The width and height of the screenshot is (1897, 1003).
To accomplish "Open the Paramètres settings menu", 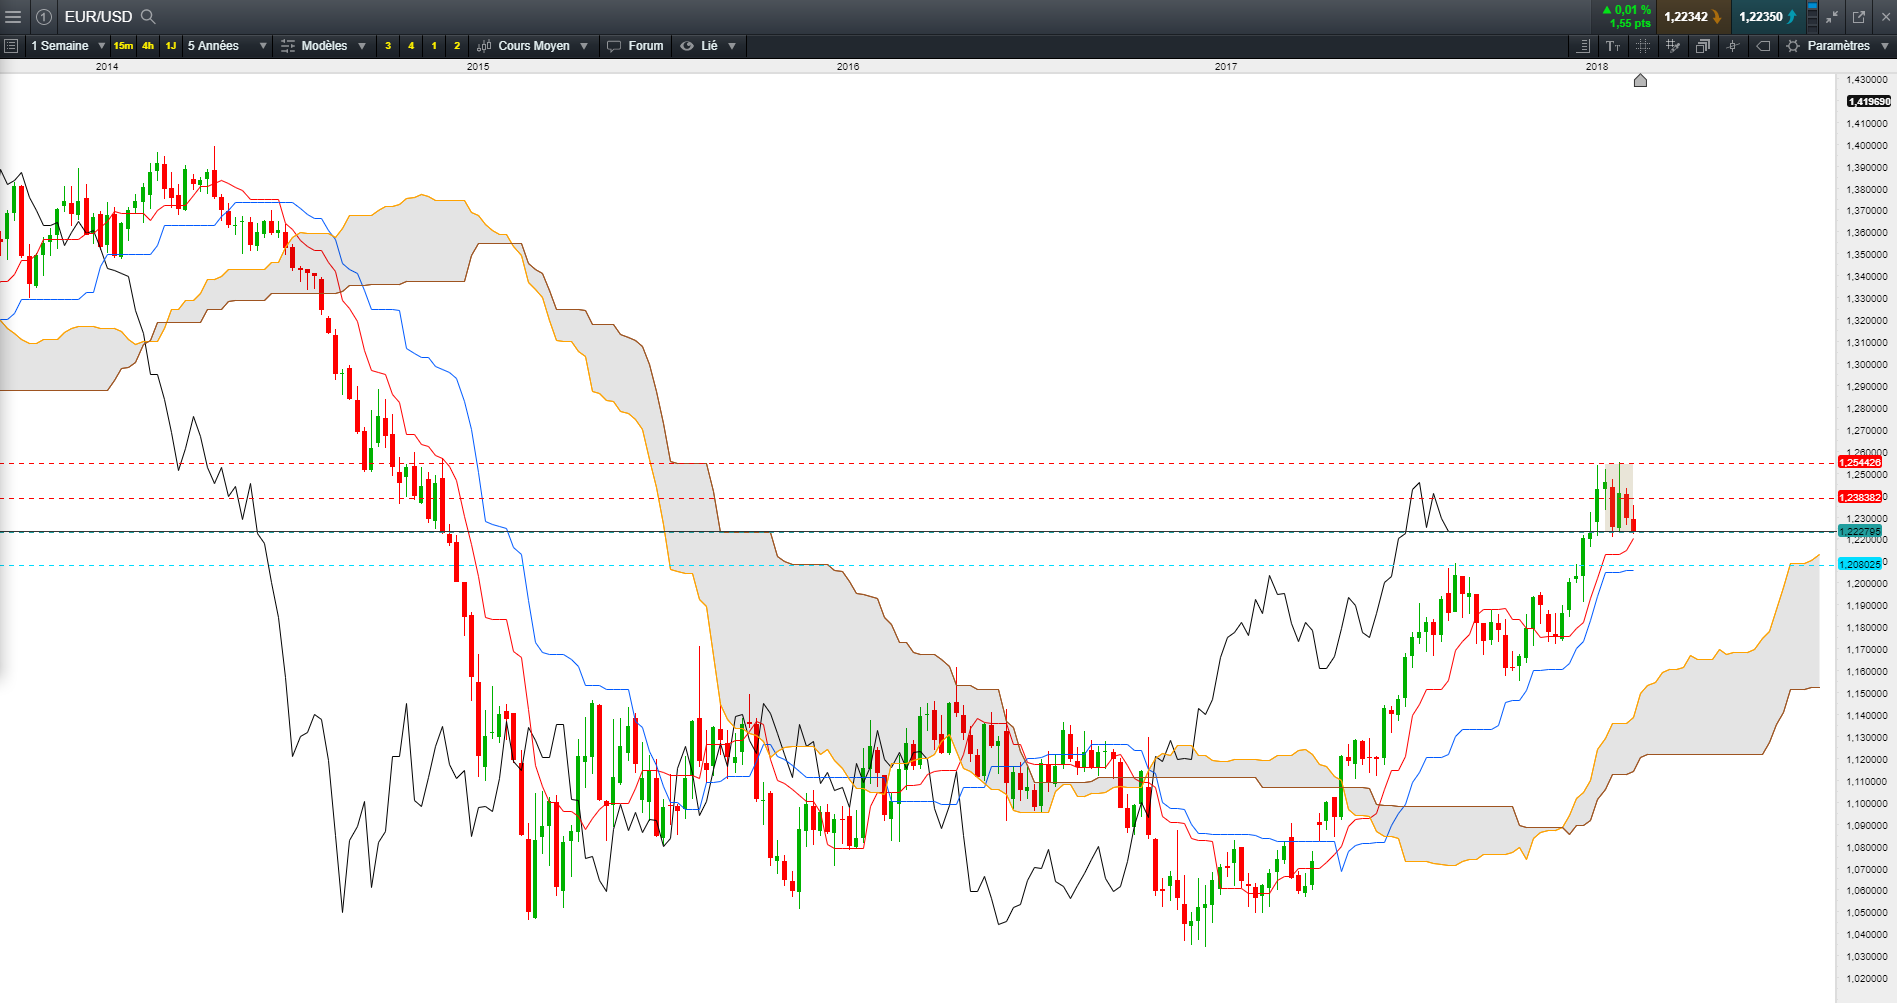I will point(1837,46).
